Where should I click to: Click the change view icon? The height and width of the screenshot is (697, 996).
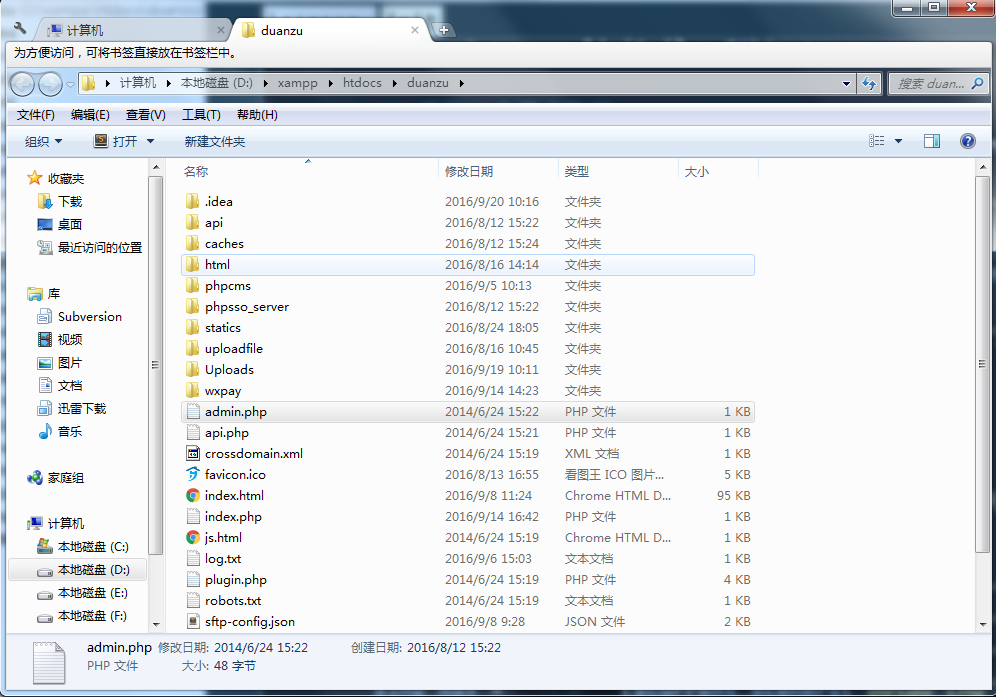pos(877,141)
